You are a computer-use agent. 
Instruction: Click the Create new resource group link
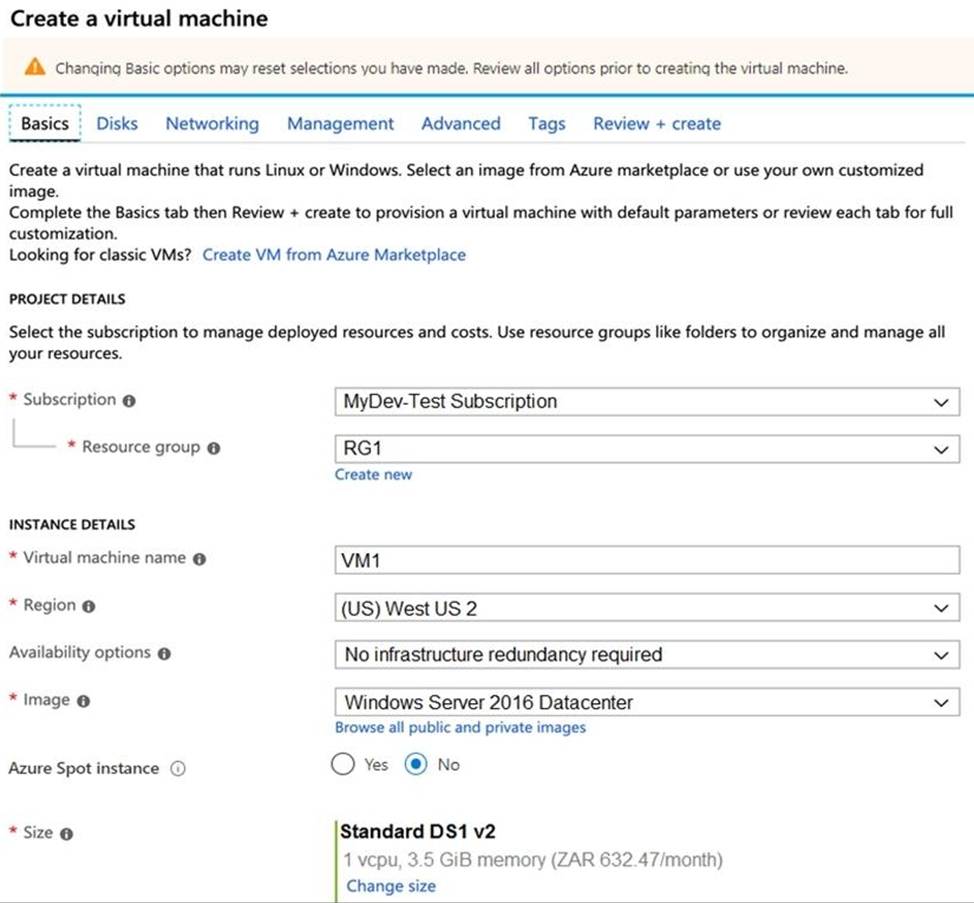point(373,475)
